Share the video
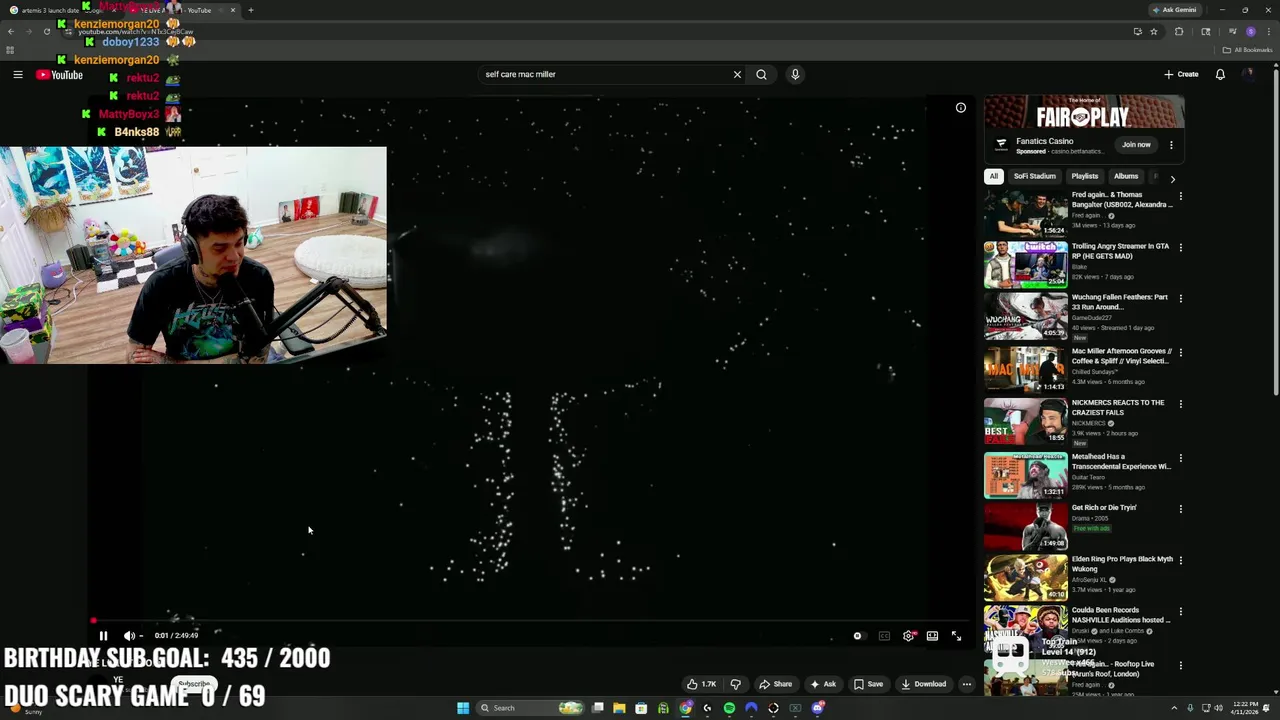 pos(775,684)
